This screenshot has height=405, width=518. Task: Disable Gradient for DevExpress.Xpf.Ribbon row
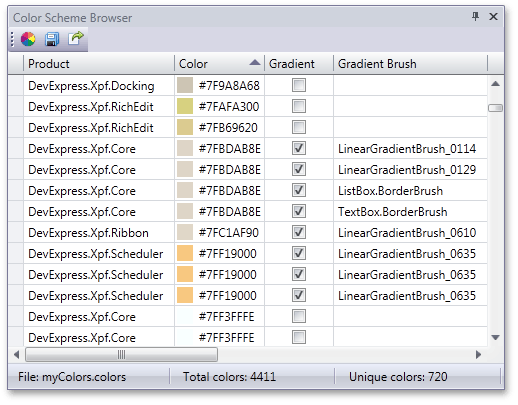click(x=299, y=232)
